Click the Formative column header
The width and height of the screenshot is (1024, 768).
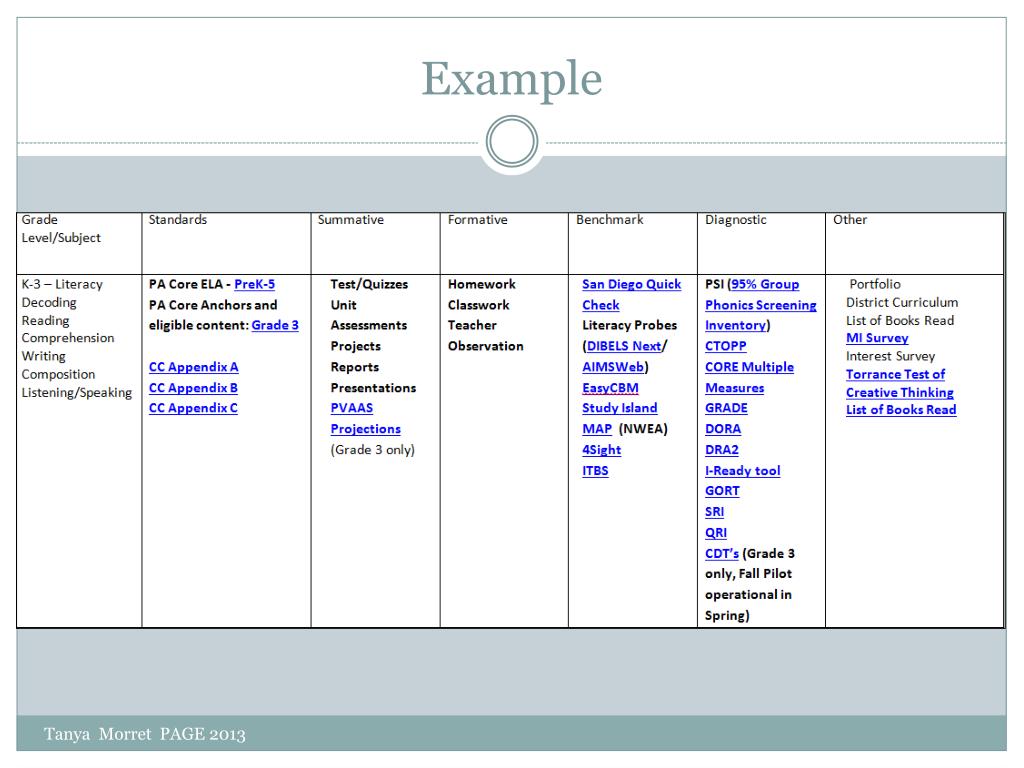pyautogui.click(x=477, y=220)
